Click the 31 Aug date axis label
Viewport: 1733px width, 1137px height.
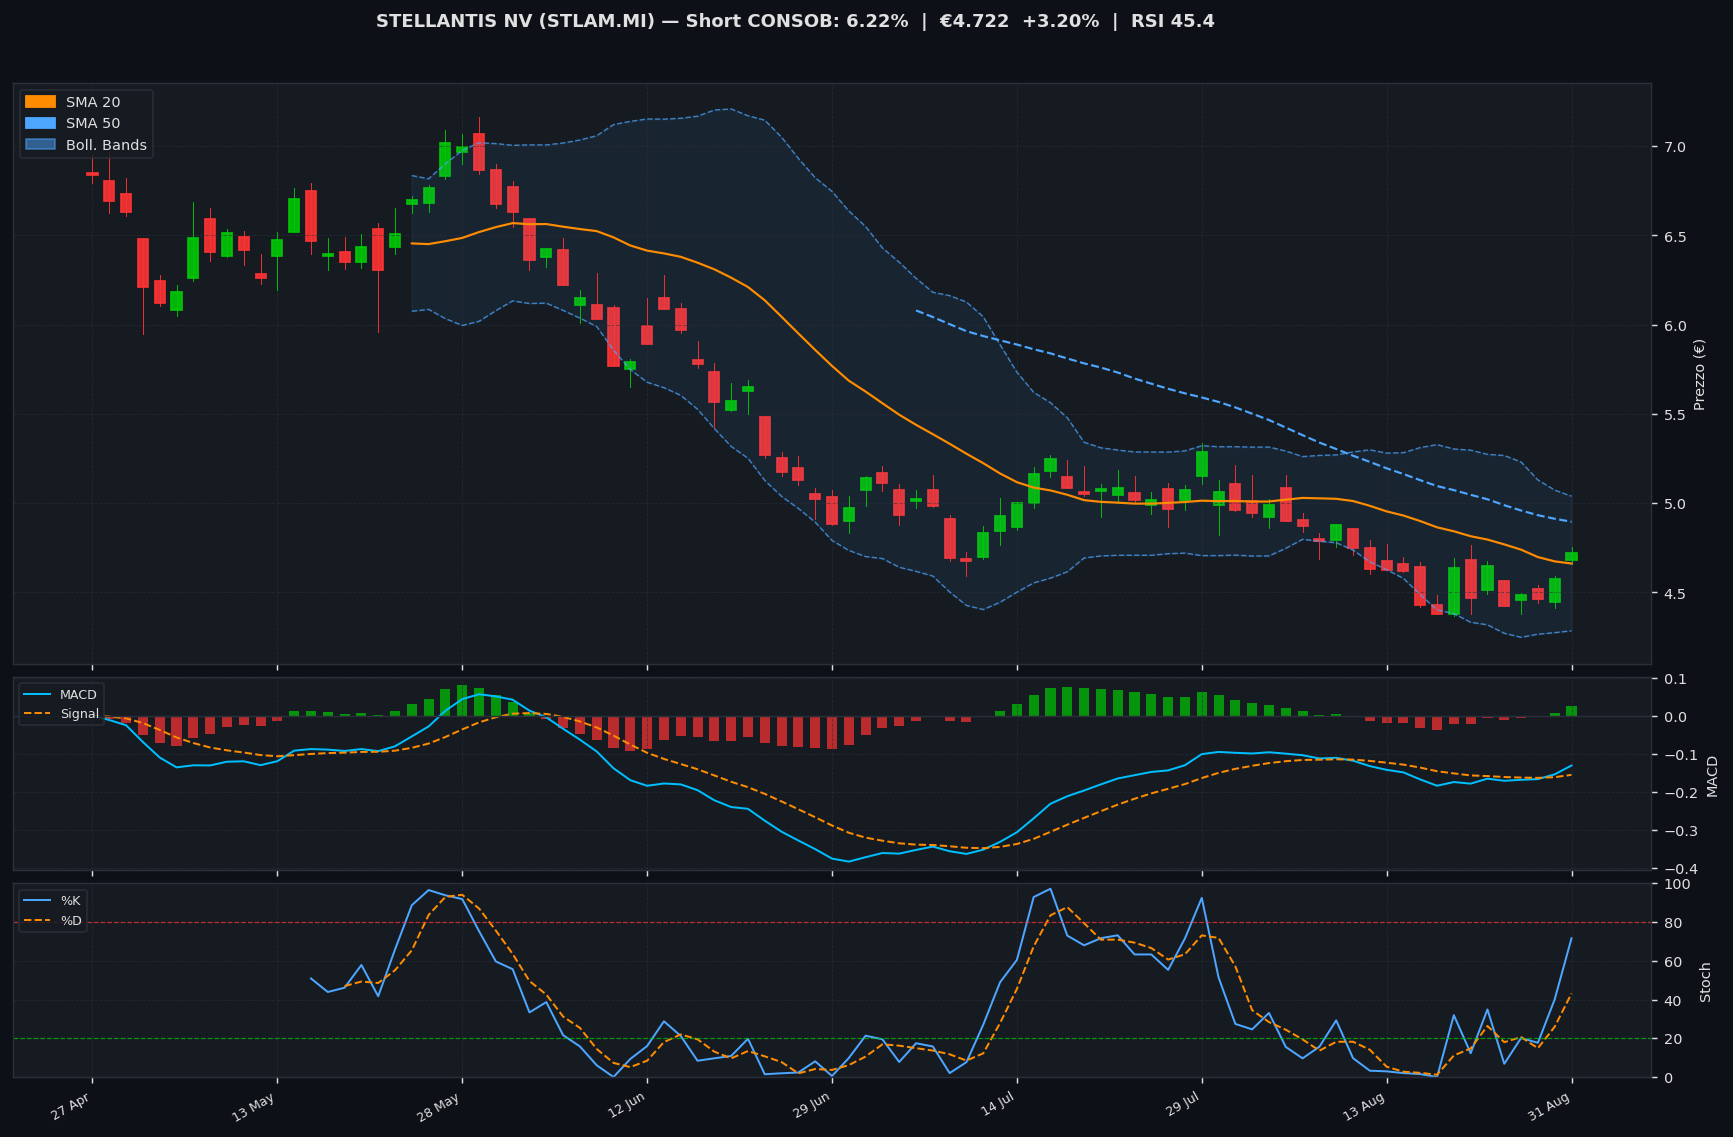(x=1551, y=1108)
